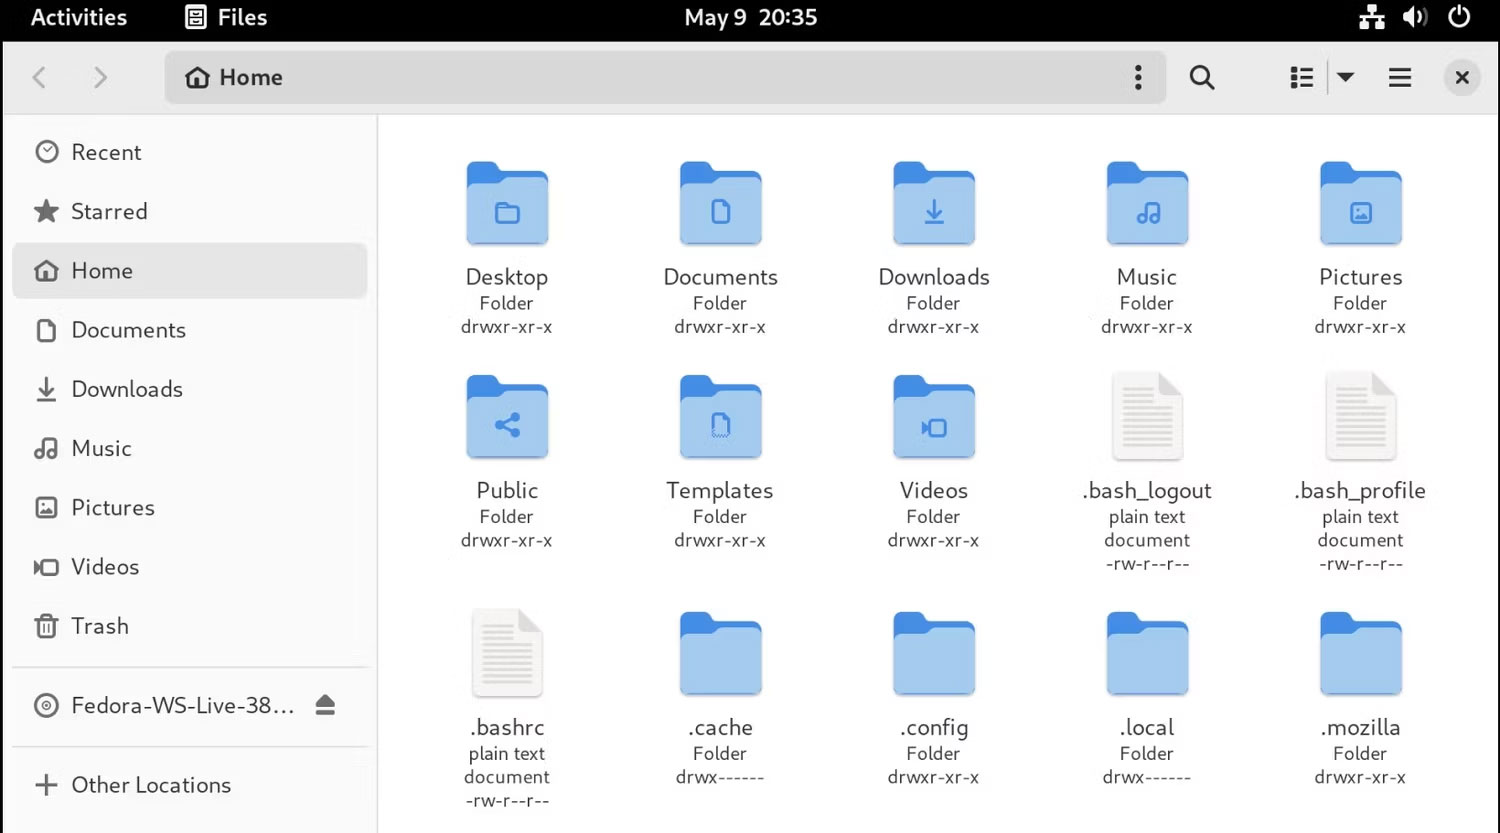Screen dimensions: 1500x833
Task: Click the volume speaker icon in top bar
Action: 1414,17
